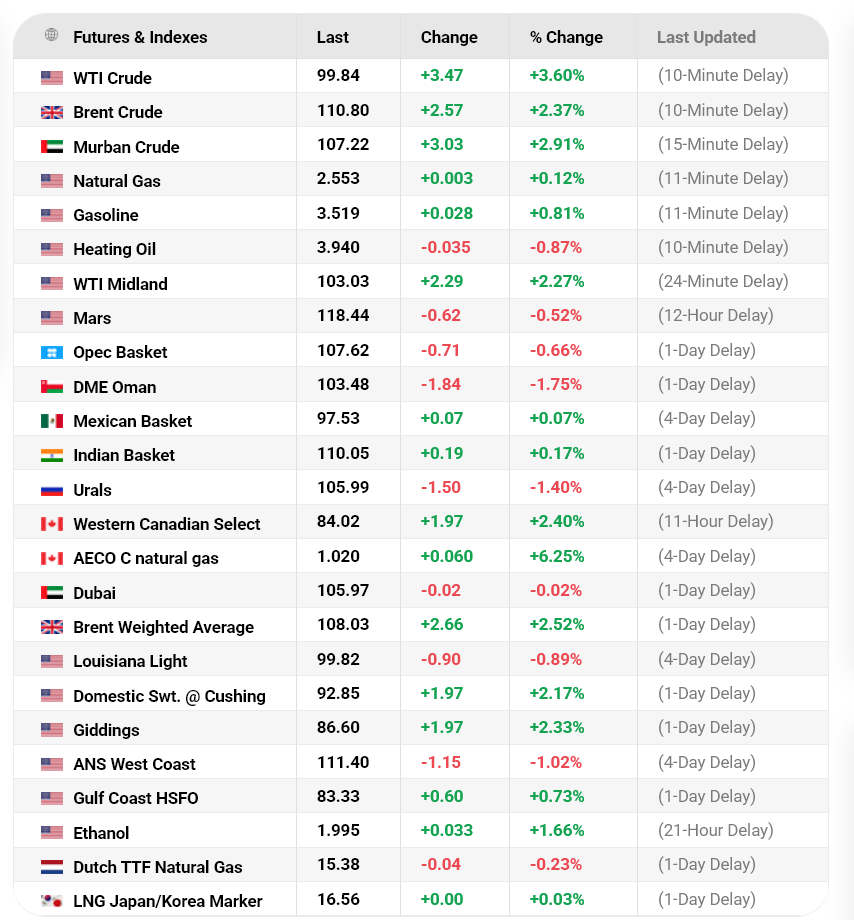The height and width of the screenshot is (920, 854).
Task: Click the Indian flag next to Indian Basket
Action: 52,453
